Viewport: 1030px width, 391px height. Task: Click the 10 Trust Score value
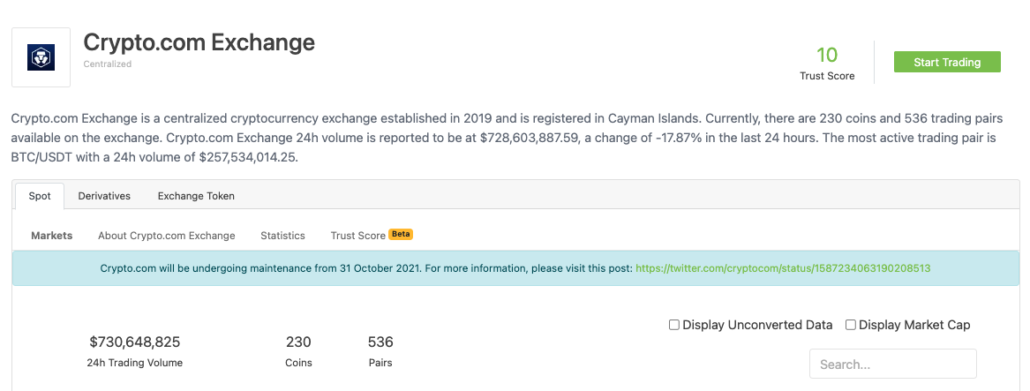click(827, 55)
